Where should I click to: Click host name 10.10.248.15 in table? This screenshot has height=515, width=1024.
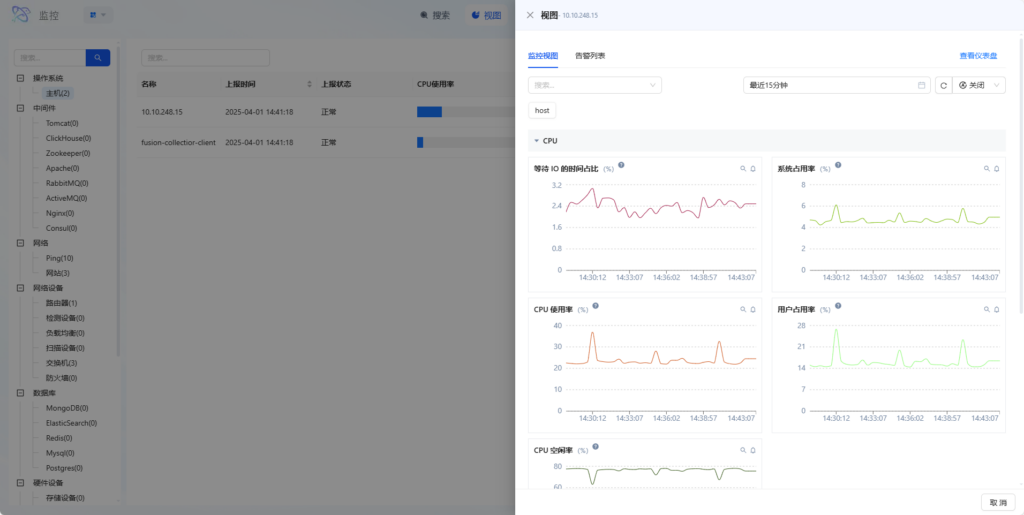(x=162, y=112)
